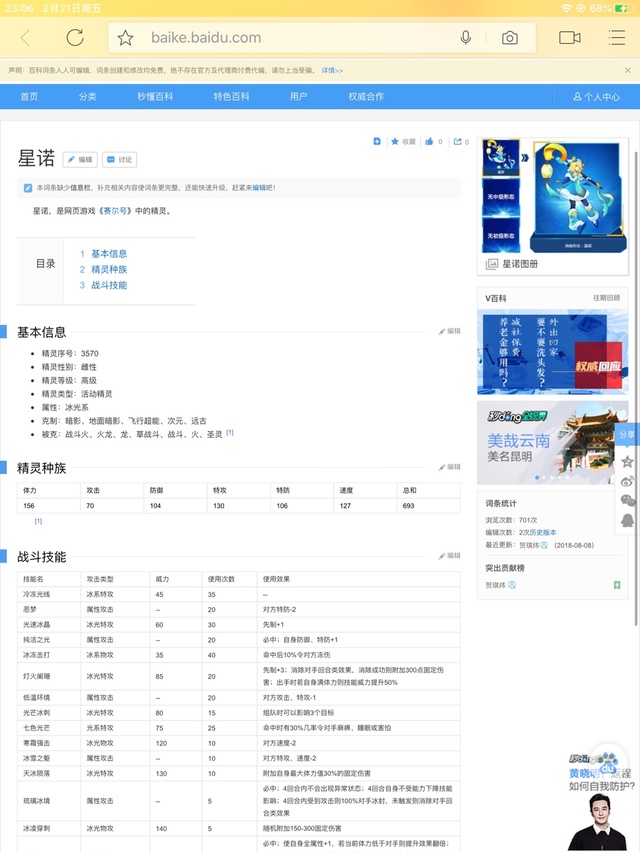640x853 pixels.
Task: Open the 美哉云南 美名昆明 banner
Action: (x=552, y=443)
